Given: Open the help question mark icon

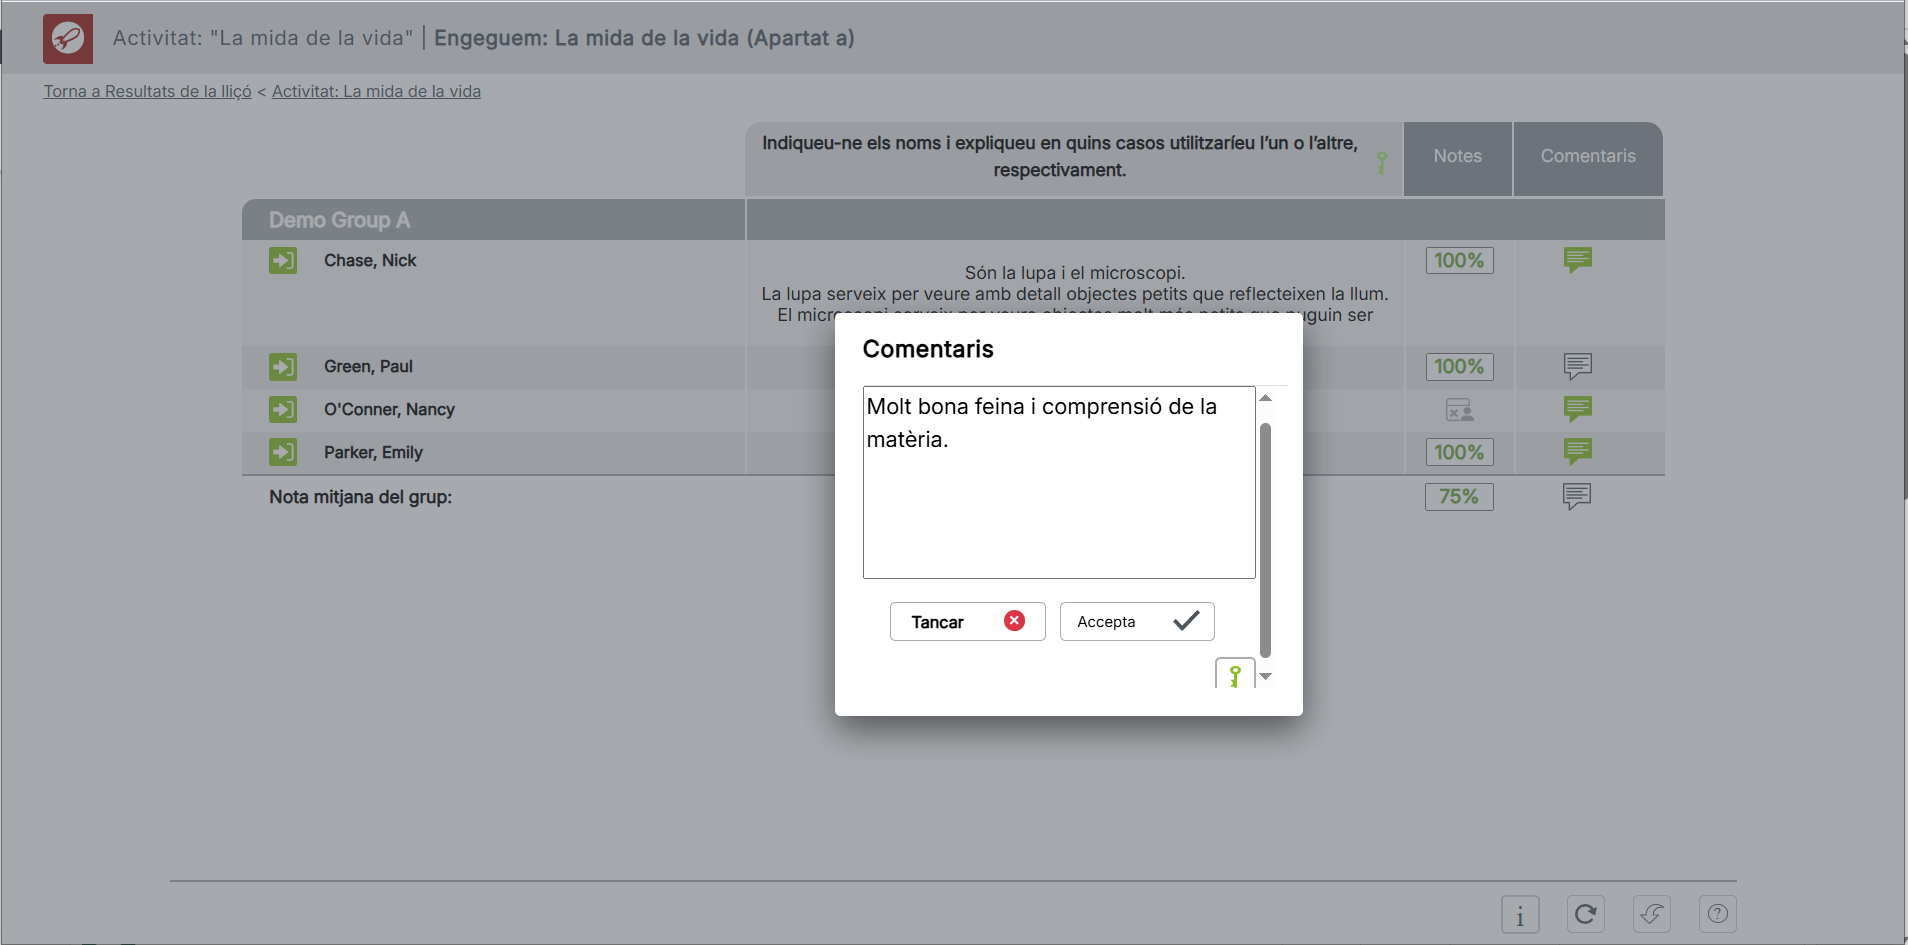Looking at the screenshot, I should coord(1717,914).
